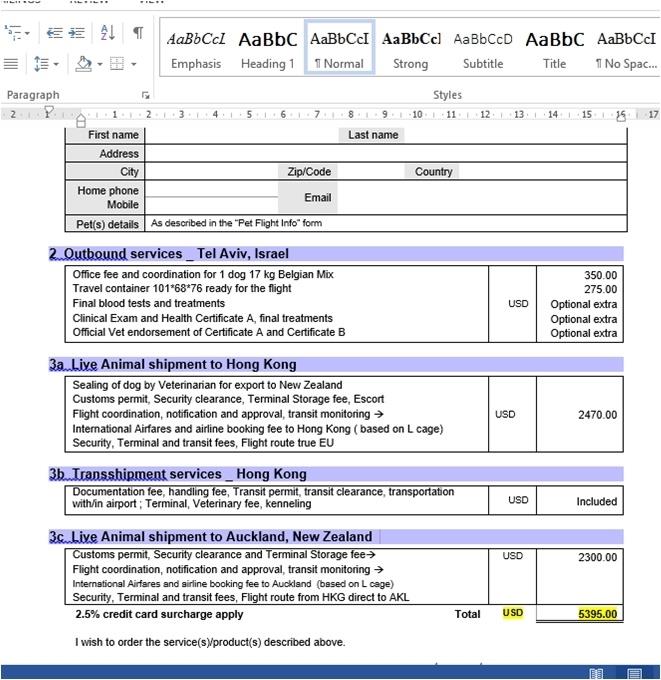This screenshot has height=680, width=661.
Task: Click the Shading paint bucket icon
Action: point(84,64)
